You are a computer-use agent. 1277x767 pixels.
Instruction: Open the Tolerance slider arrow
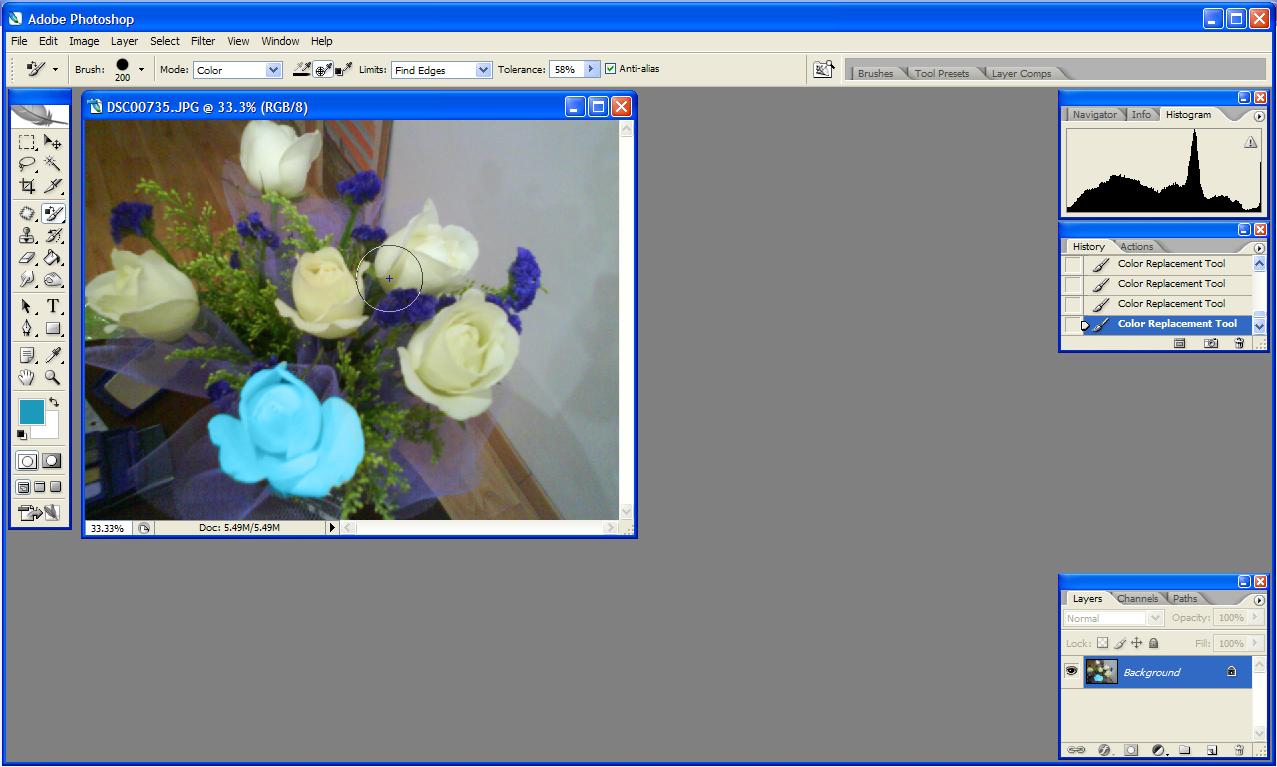click(x=591, y=69)
